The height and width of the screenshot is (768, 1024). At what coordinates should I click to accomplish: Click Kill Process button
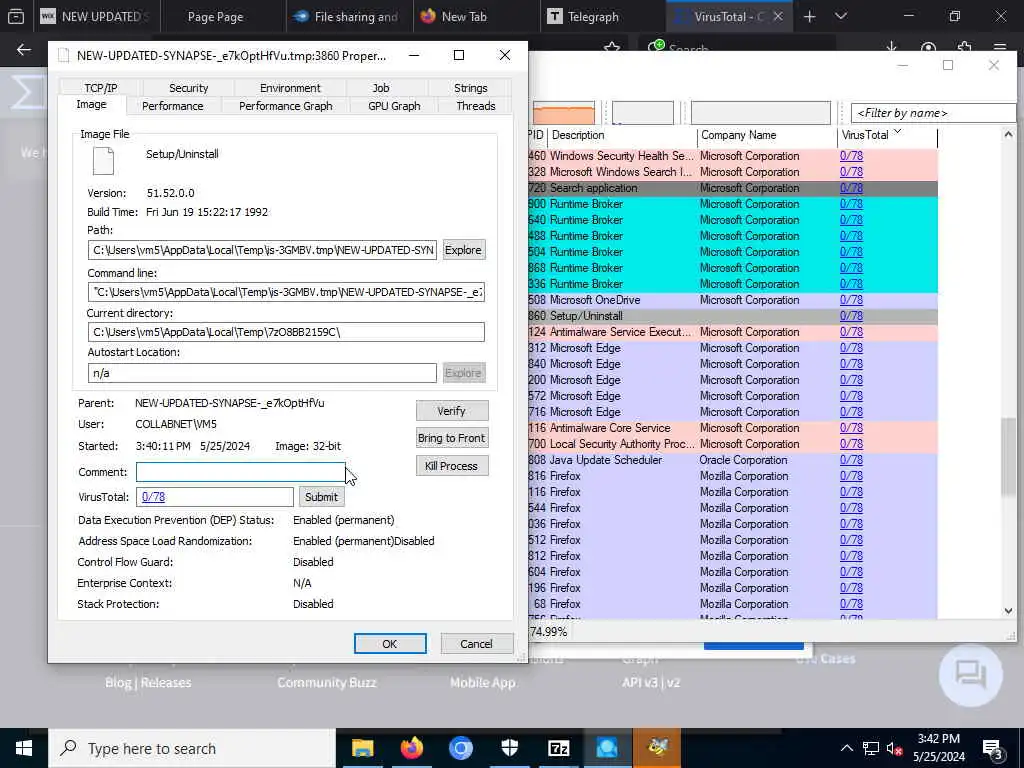tap(451, 466)
